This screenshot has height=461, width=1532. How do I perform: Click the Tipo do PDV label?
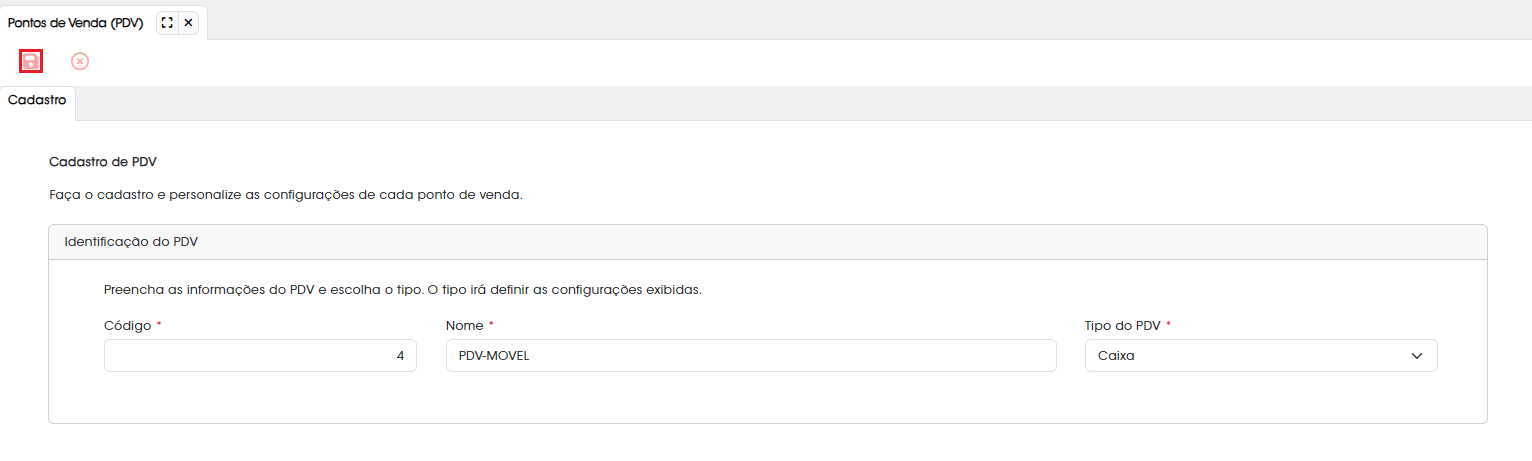[1123, 326]
